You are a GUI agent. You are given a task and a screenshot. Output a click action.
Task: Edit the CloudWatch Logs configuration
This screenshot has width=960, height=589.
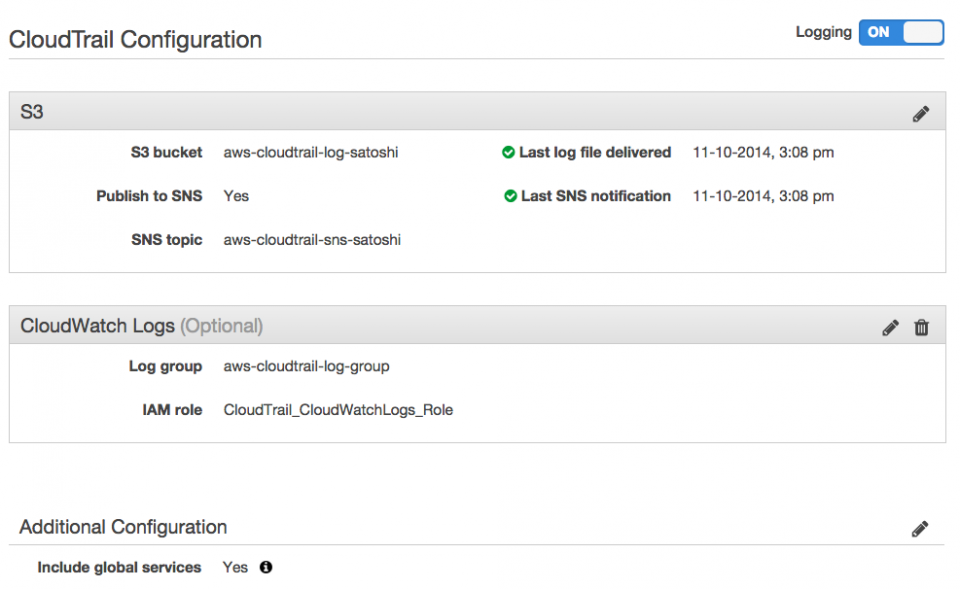pos(890,327)
